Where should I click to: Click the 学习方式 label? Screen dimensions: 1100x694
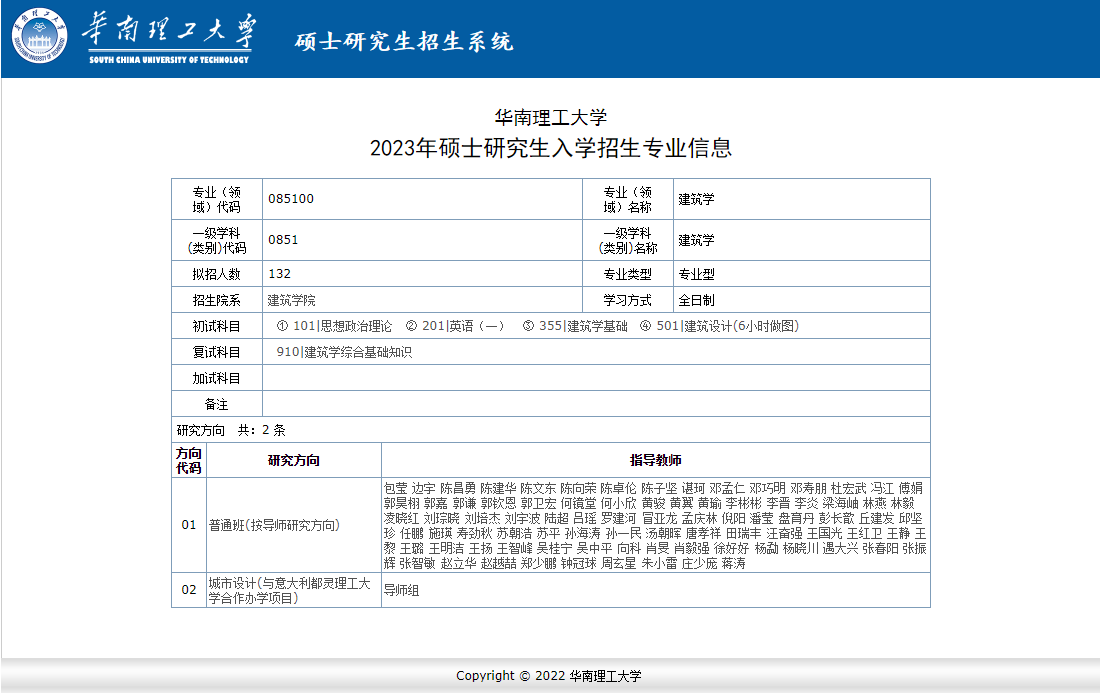628,300
